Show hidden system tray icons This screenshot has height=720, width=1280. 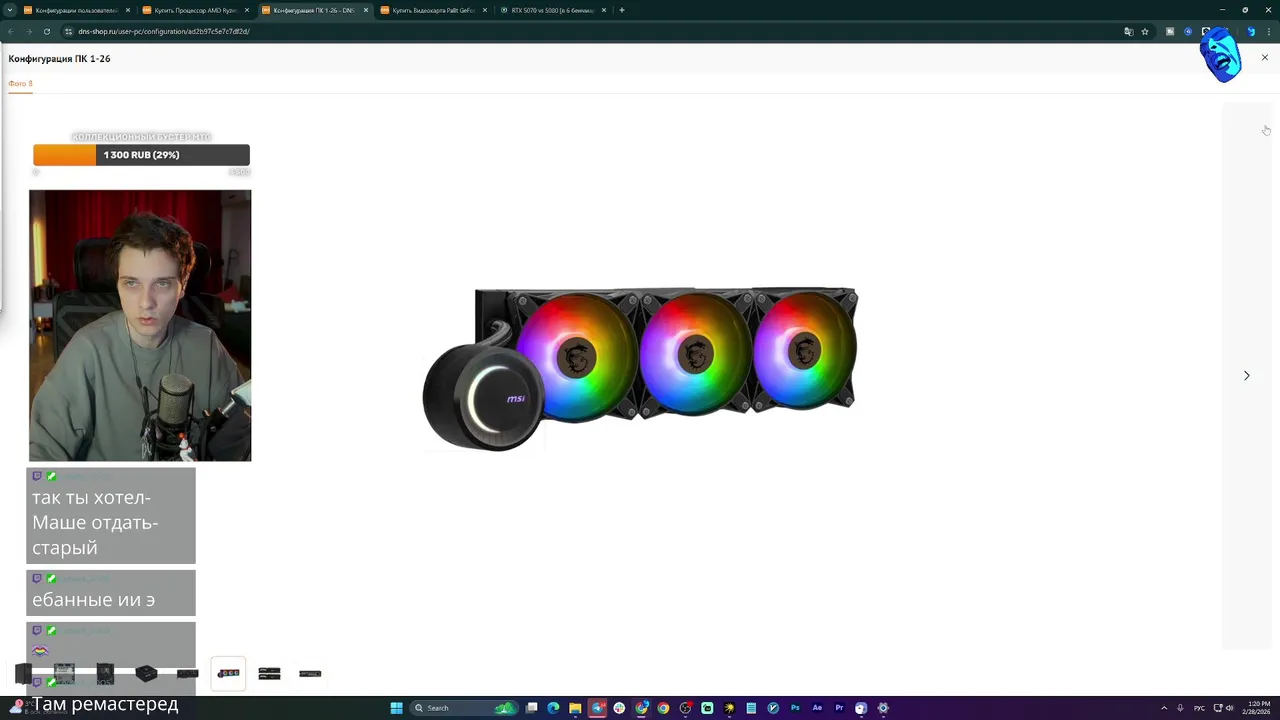pos(1163,708)
